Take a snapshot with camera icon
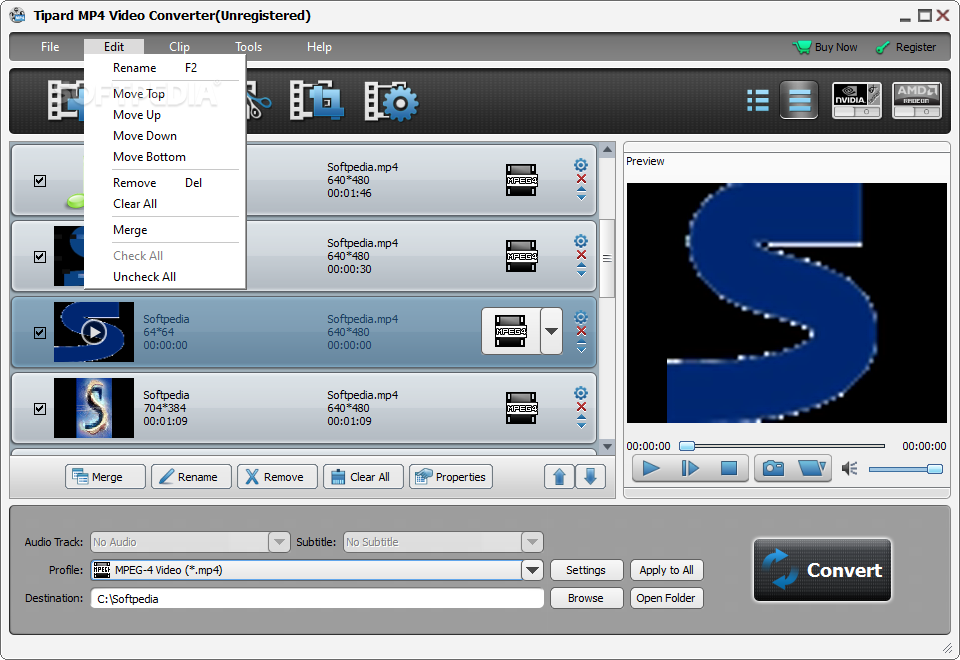The image size is (960, 660). 773,468
